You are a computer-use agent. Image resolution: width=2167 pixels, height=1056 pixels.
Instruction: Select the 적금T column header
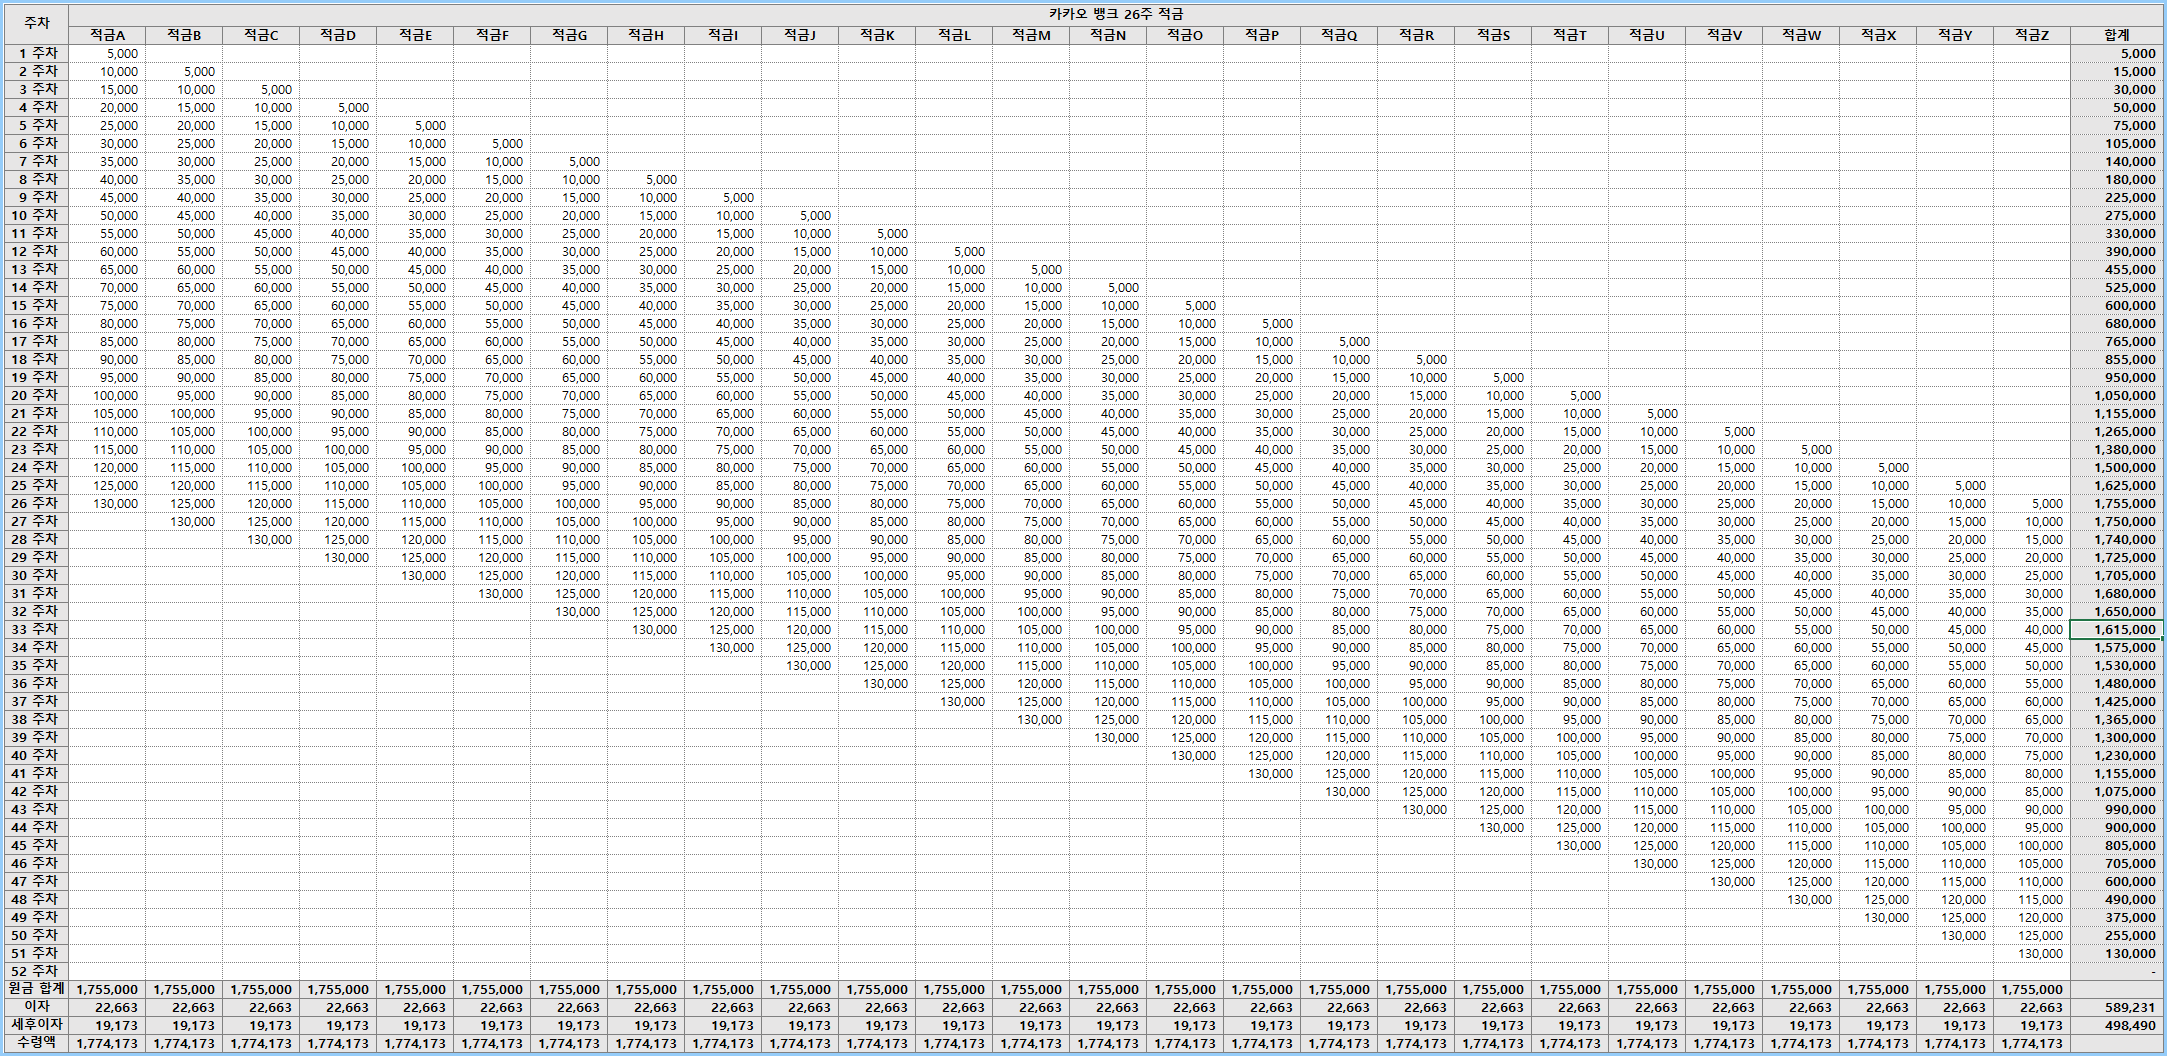click(x=1570, y=35)
